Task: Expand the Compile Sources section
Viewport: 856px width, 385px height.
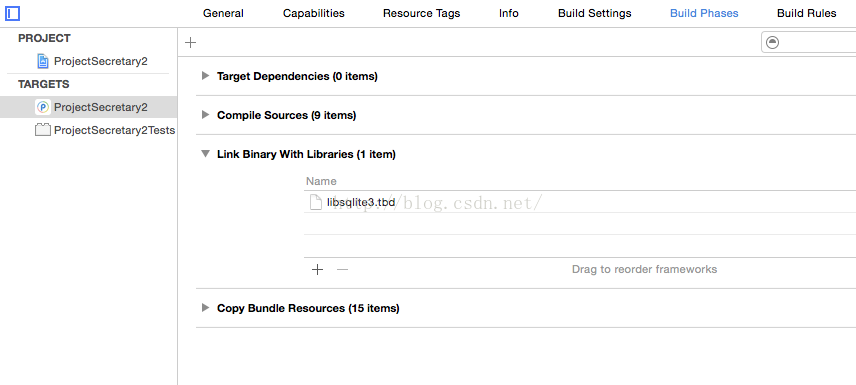Action: (205, 115)
